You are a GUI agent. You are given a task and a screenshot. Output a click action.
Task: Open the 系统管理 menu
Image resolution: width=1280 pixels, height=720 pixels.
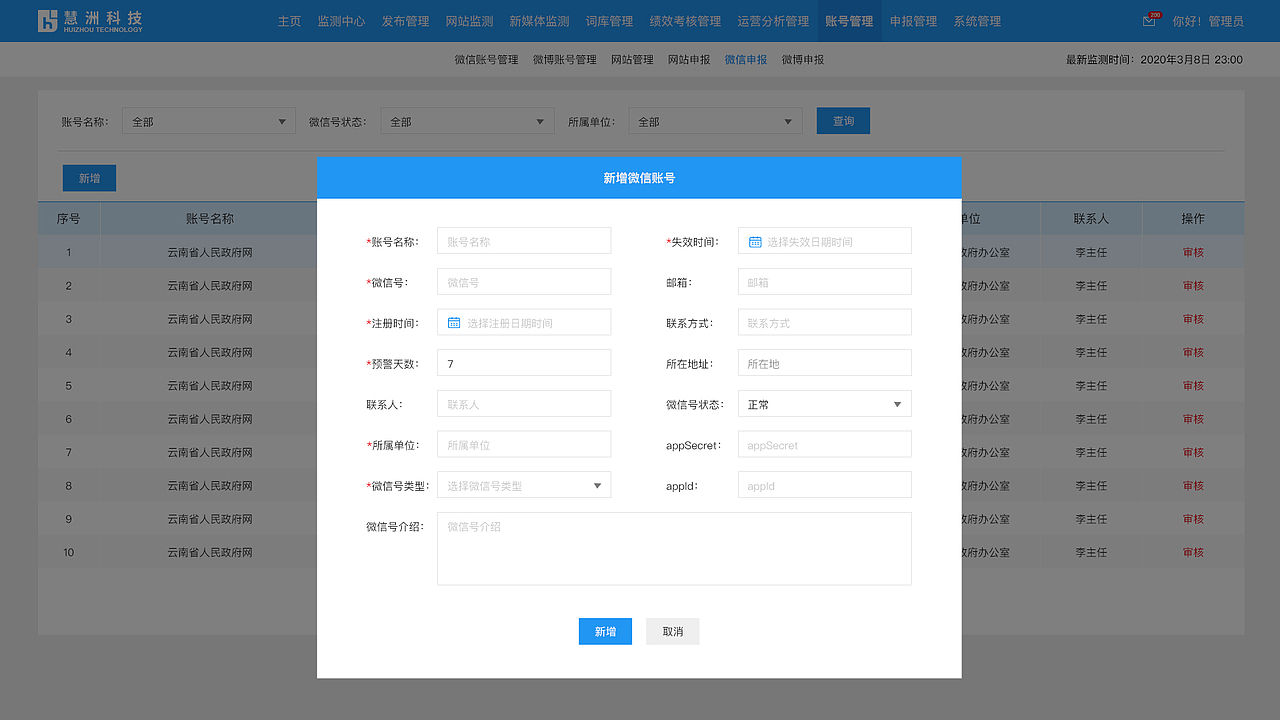point(976,20)
